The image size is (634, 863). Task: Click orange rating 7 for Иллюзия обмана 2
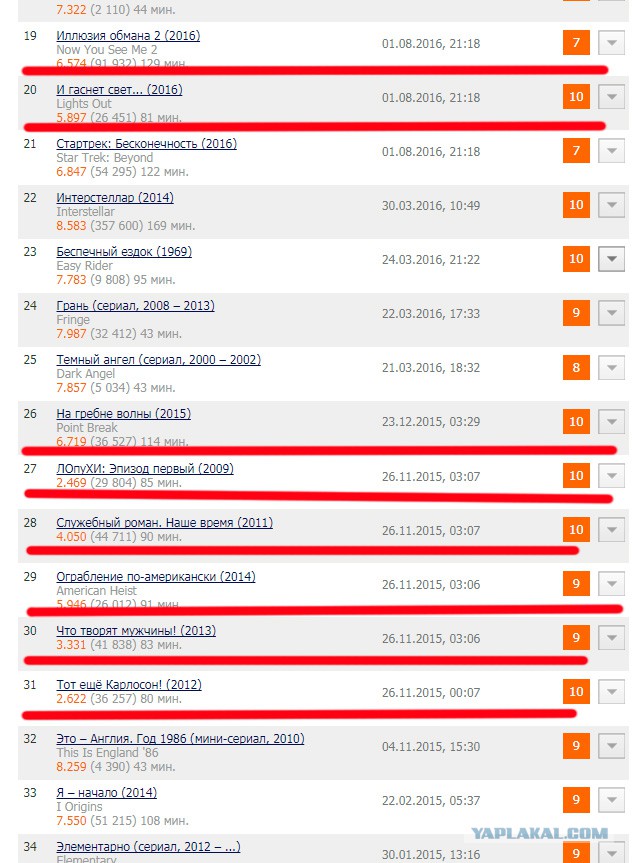coord(576,42)
